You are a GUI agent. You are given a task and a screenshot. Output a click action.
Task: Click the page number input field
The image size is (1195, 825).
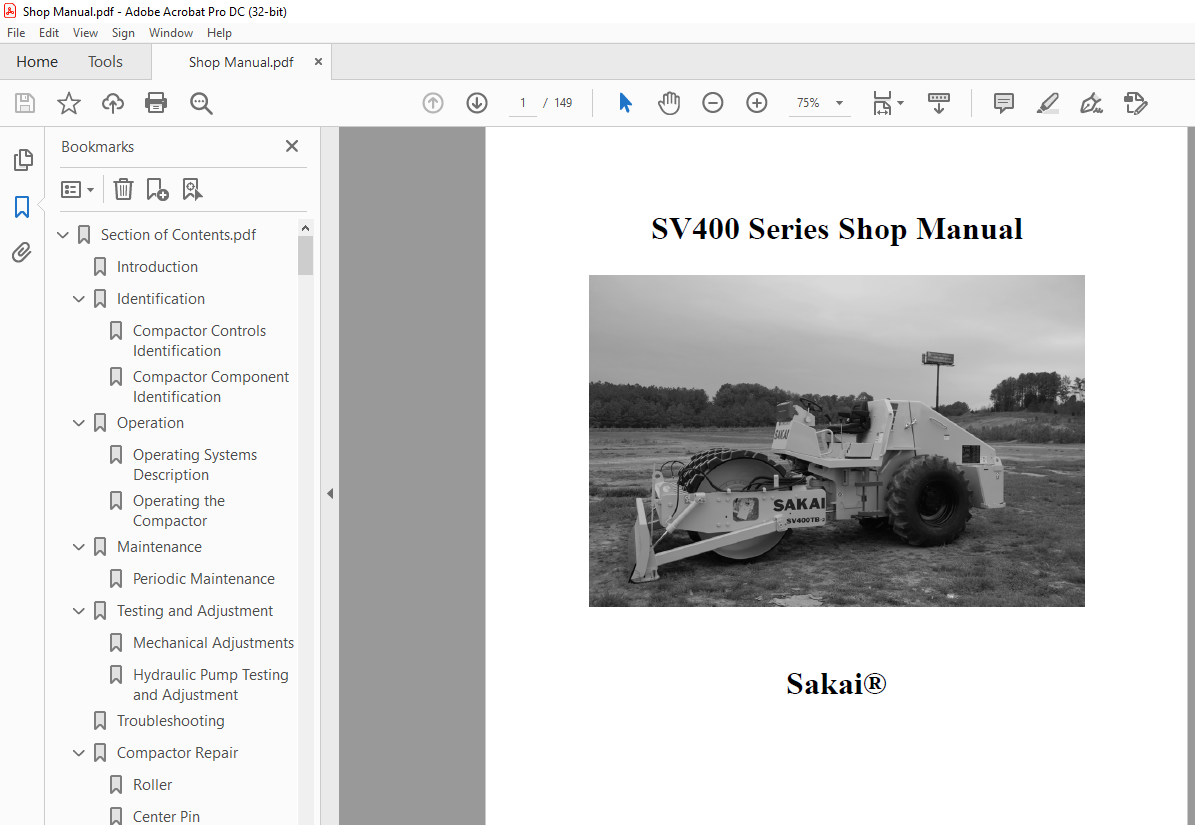(523, 103)
